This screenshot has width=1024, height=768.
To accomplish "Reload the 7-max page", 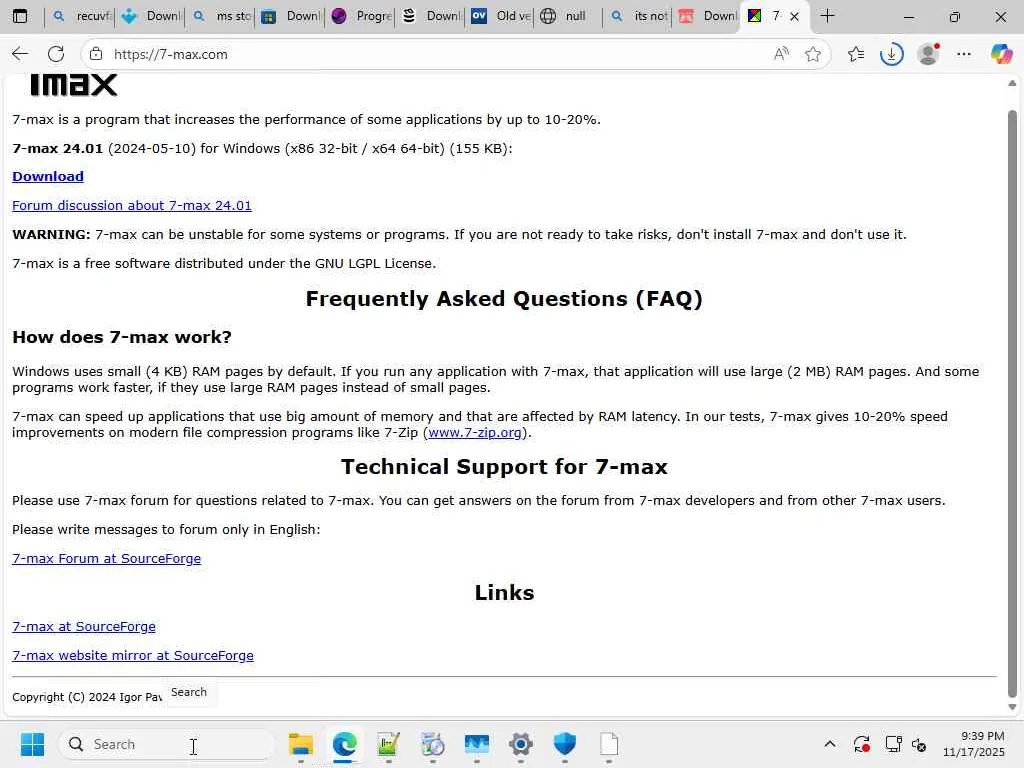I will click(x=56, y=54).
